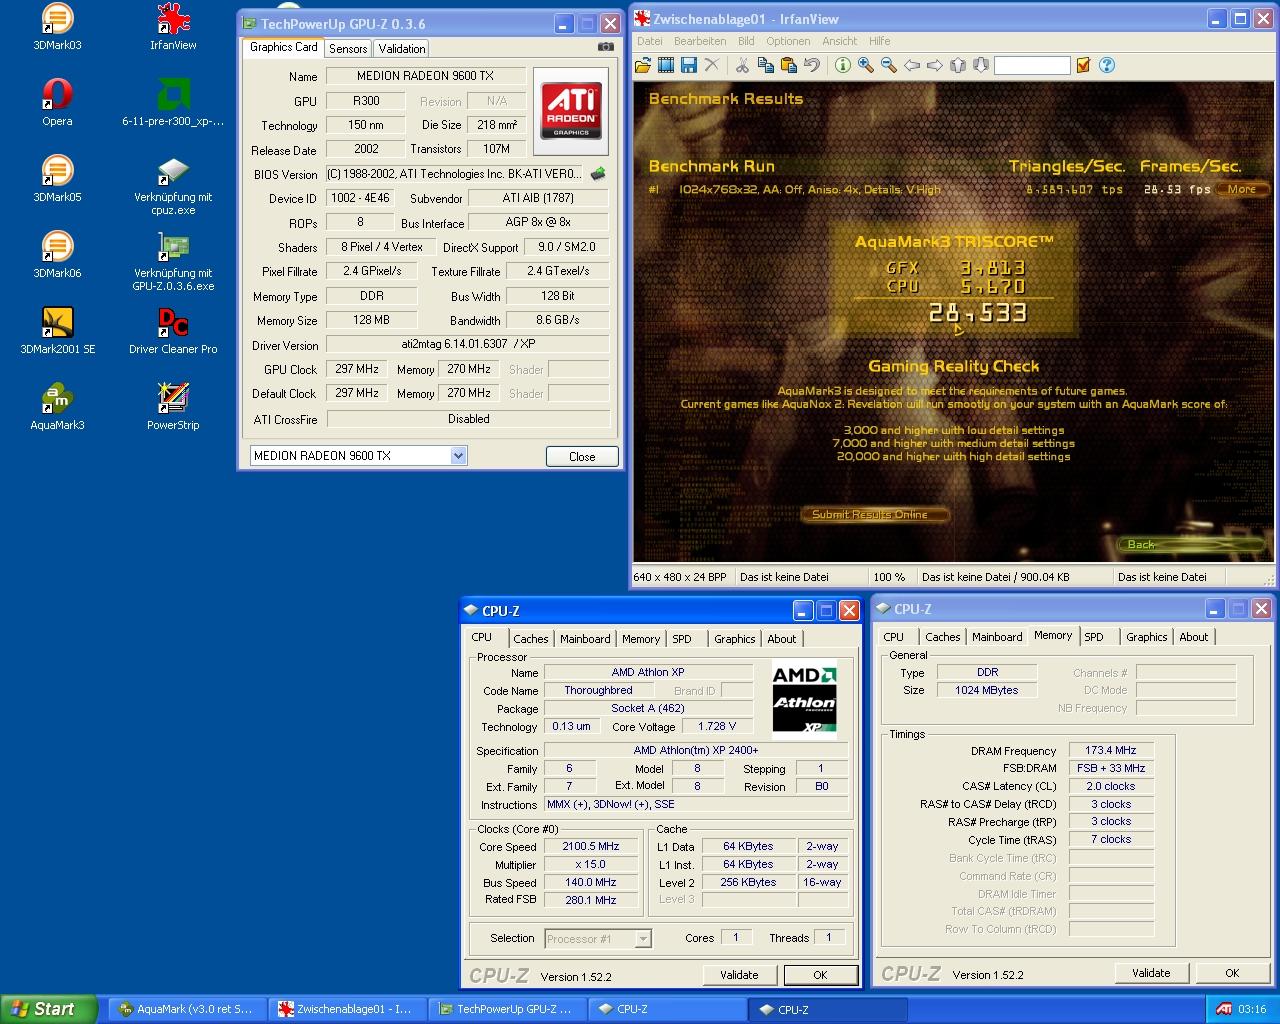Click the Zoom out magnifier icon

[x=889, y=65]
